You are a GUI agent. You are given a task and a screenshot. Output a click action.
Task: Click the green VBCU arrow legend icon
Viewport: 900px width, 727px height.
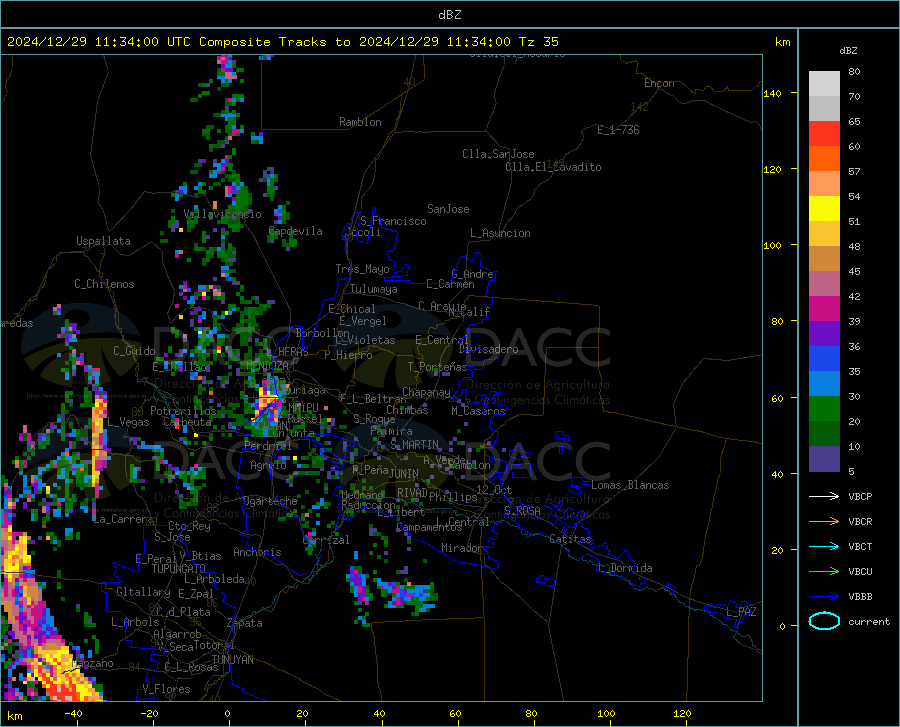pos(824,571)
